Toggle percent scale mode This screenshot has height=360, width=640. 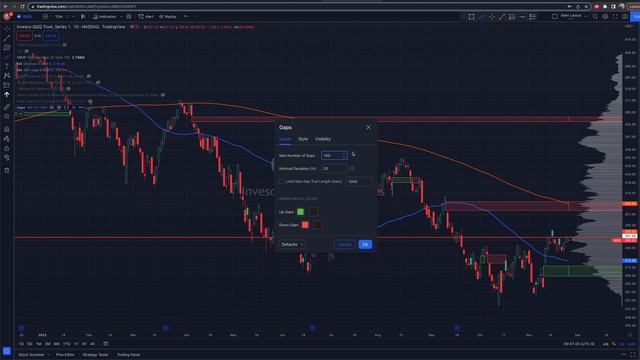pos(614,344)
